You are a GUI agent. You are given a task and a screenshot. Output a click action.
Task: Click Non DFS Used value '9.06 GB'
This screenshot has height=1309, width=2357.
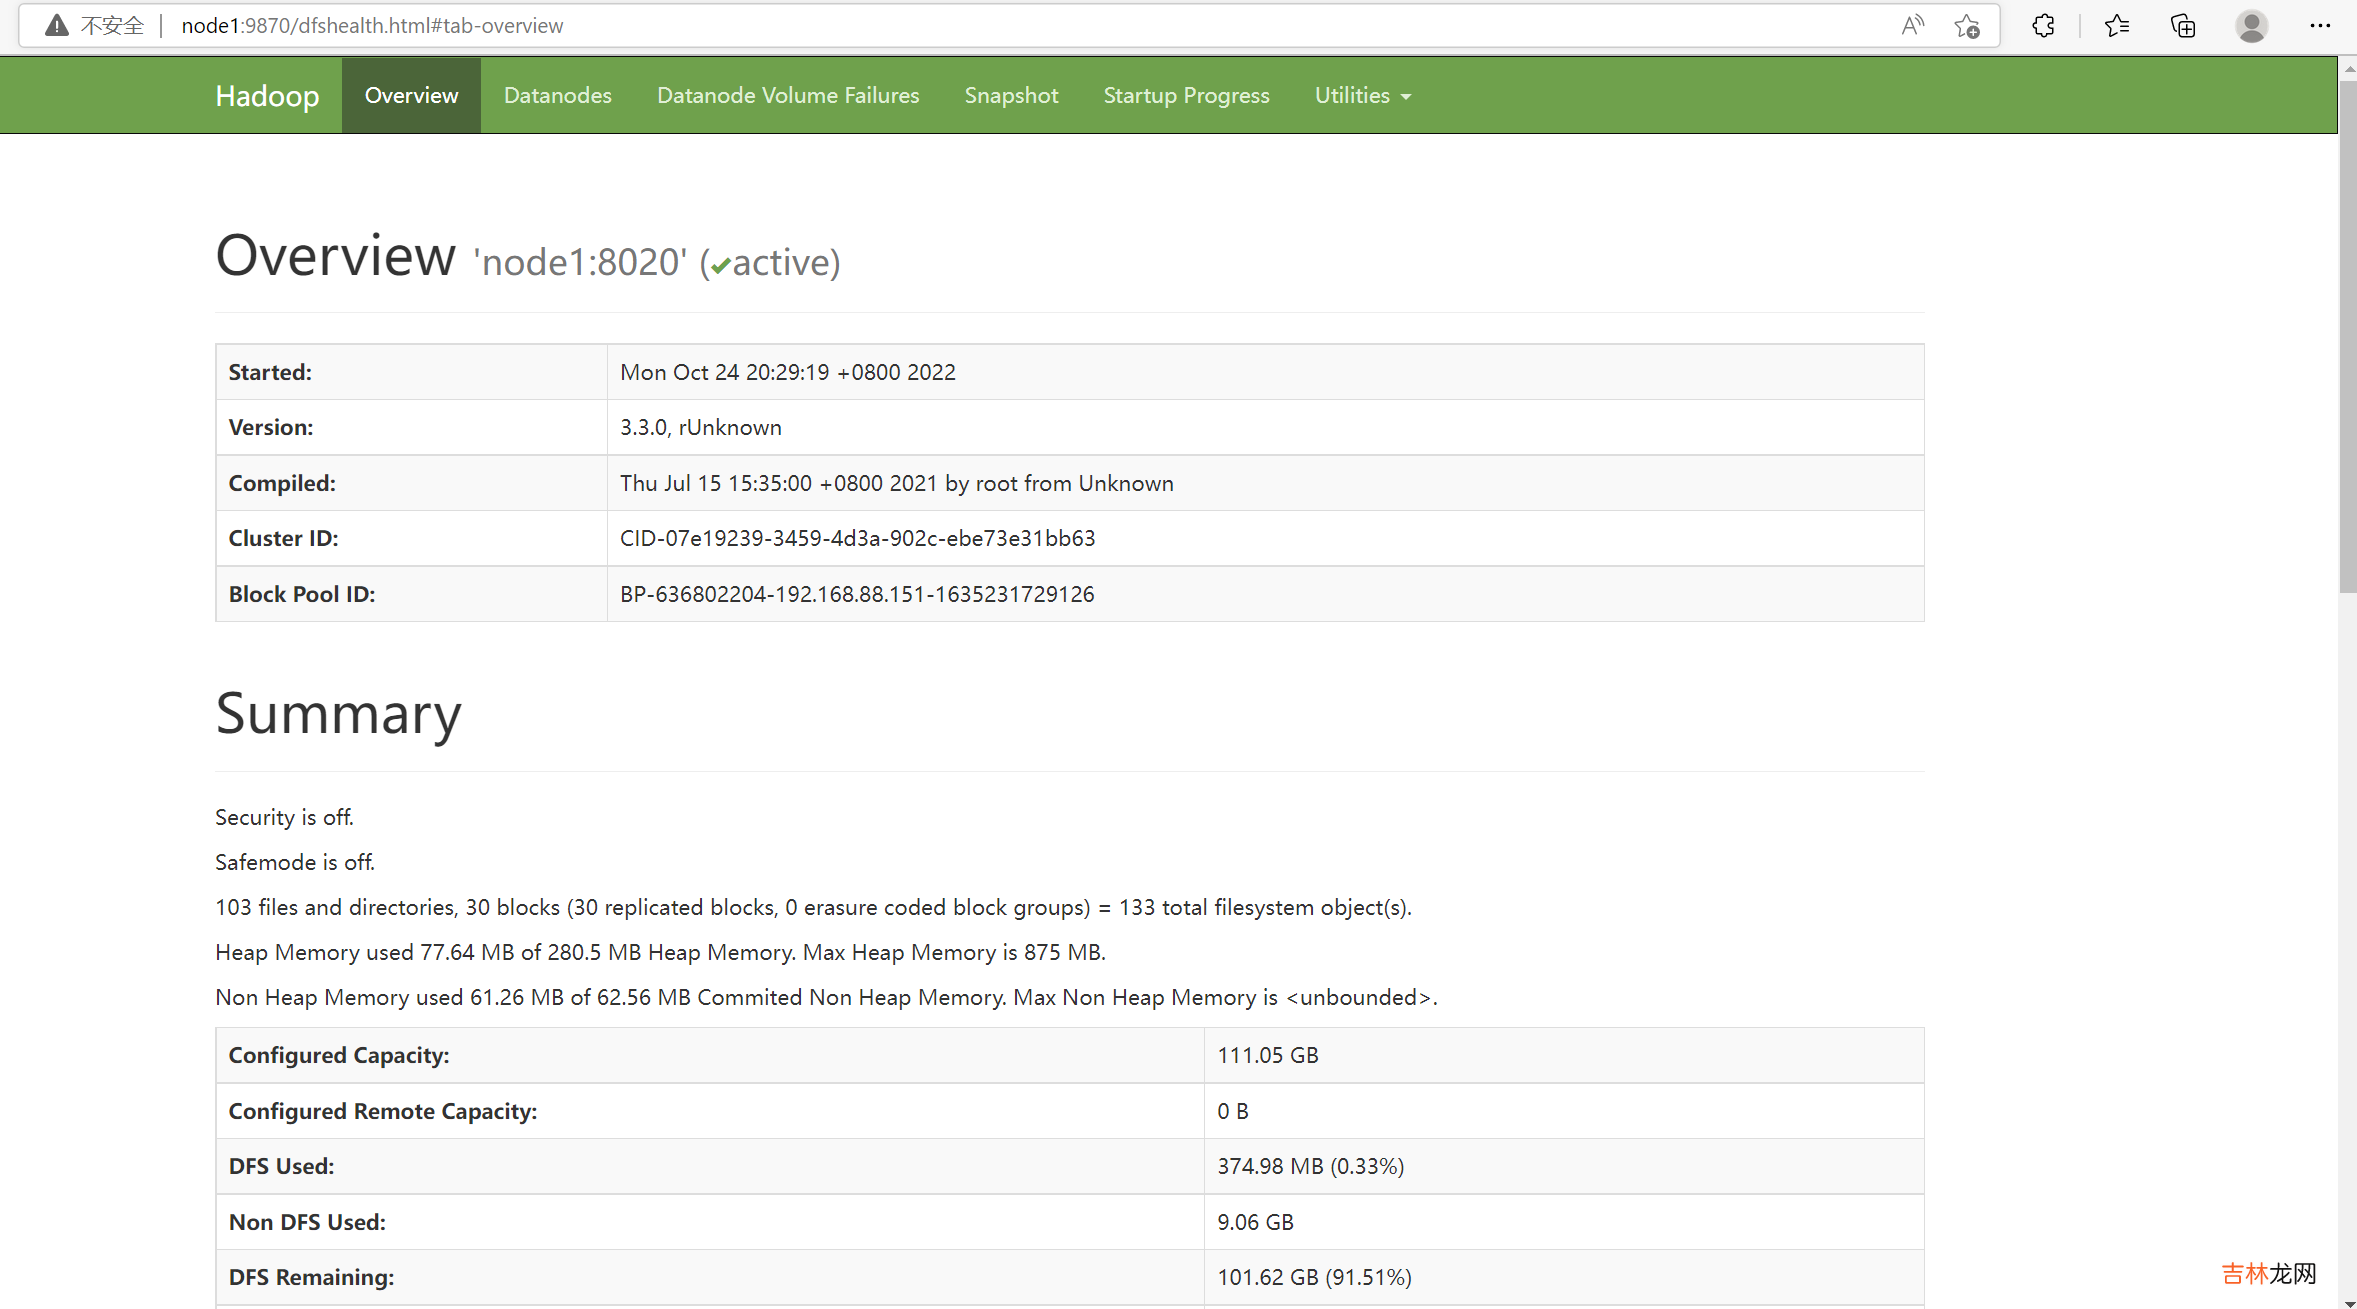[x=1255, y=1222]
